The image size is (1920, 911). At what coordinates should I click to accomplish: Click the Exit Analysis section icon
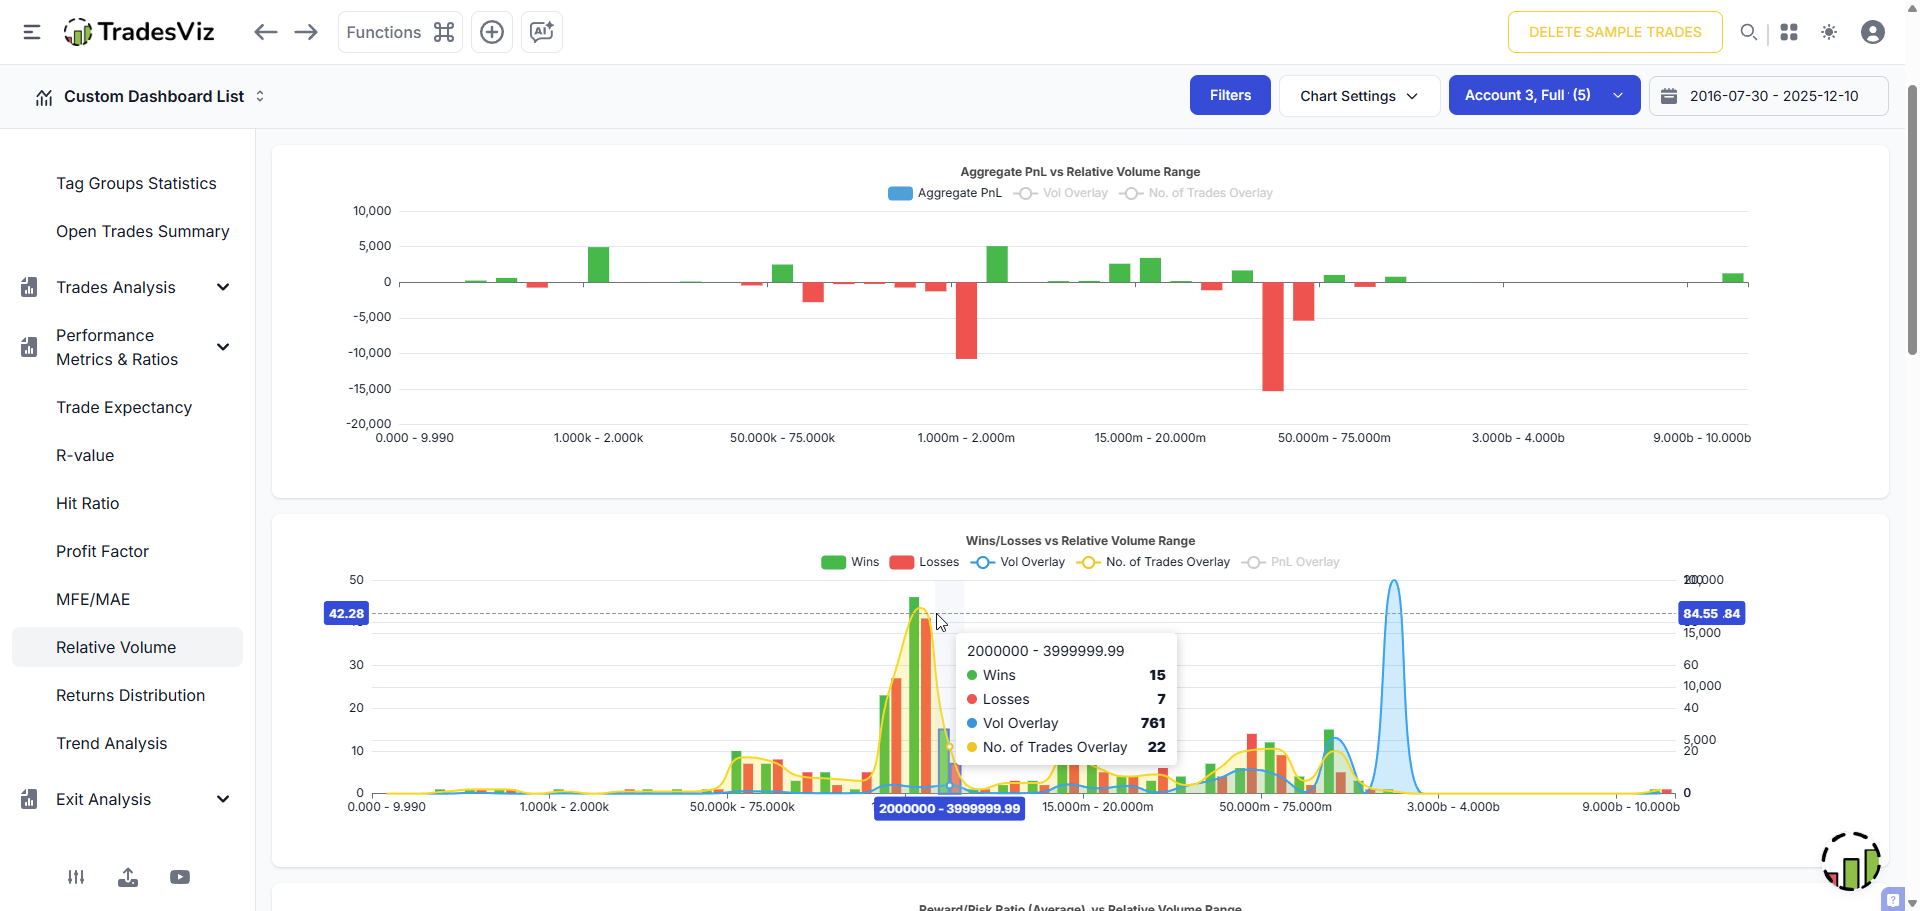pos(29,799)
